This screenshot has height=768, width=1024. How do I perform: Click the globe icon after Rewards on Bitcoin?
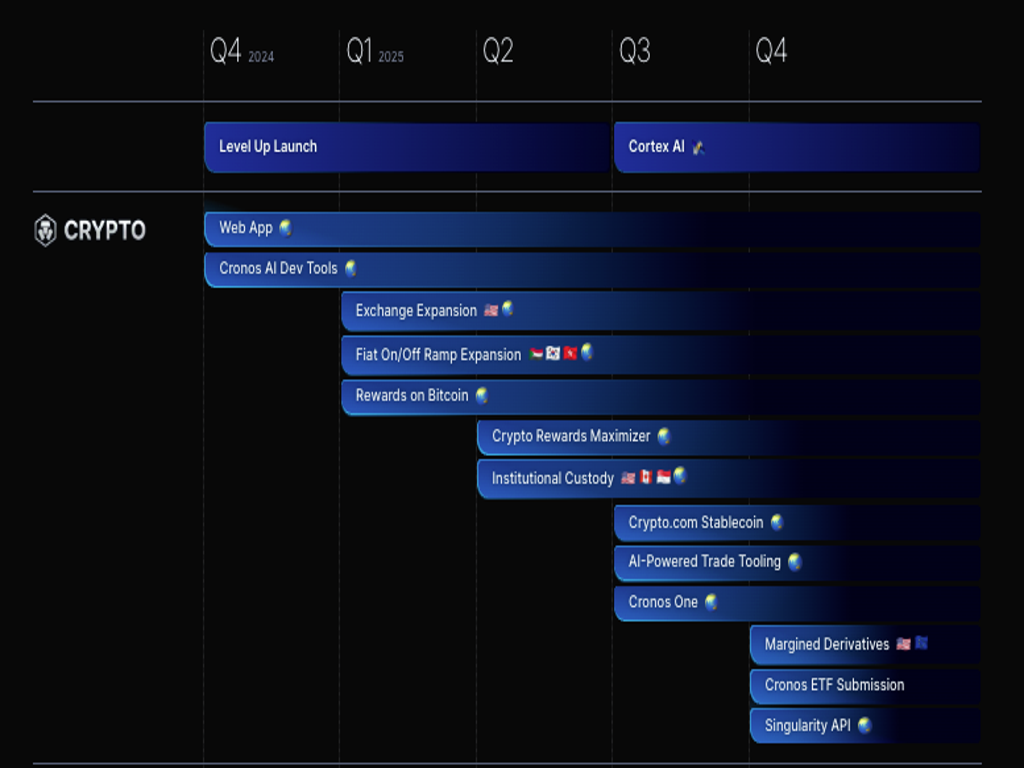(481, 396)
